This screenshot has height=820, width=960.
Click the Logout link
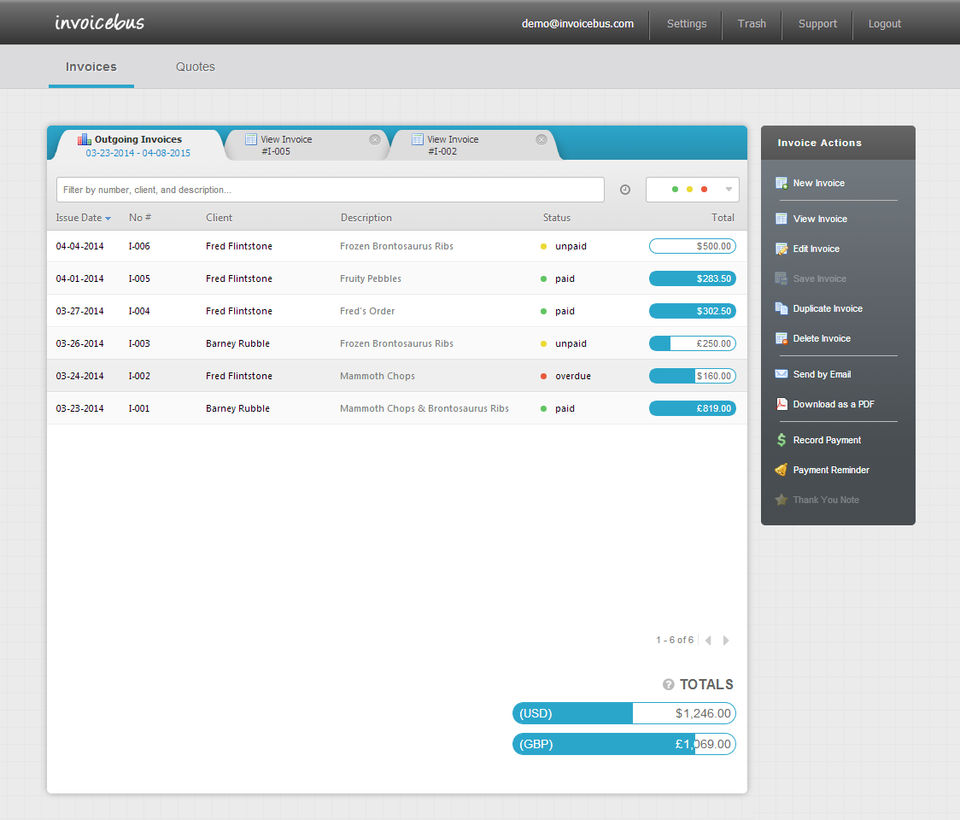[884, 23]
